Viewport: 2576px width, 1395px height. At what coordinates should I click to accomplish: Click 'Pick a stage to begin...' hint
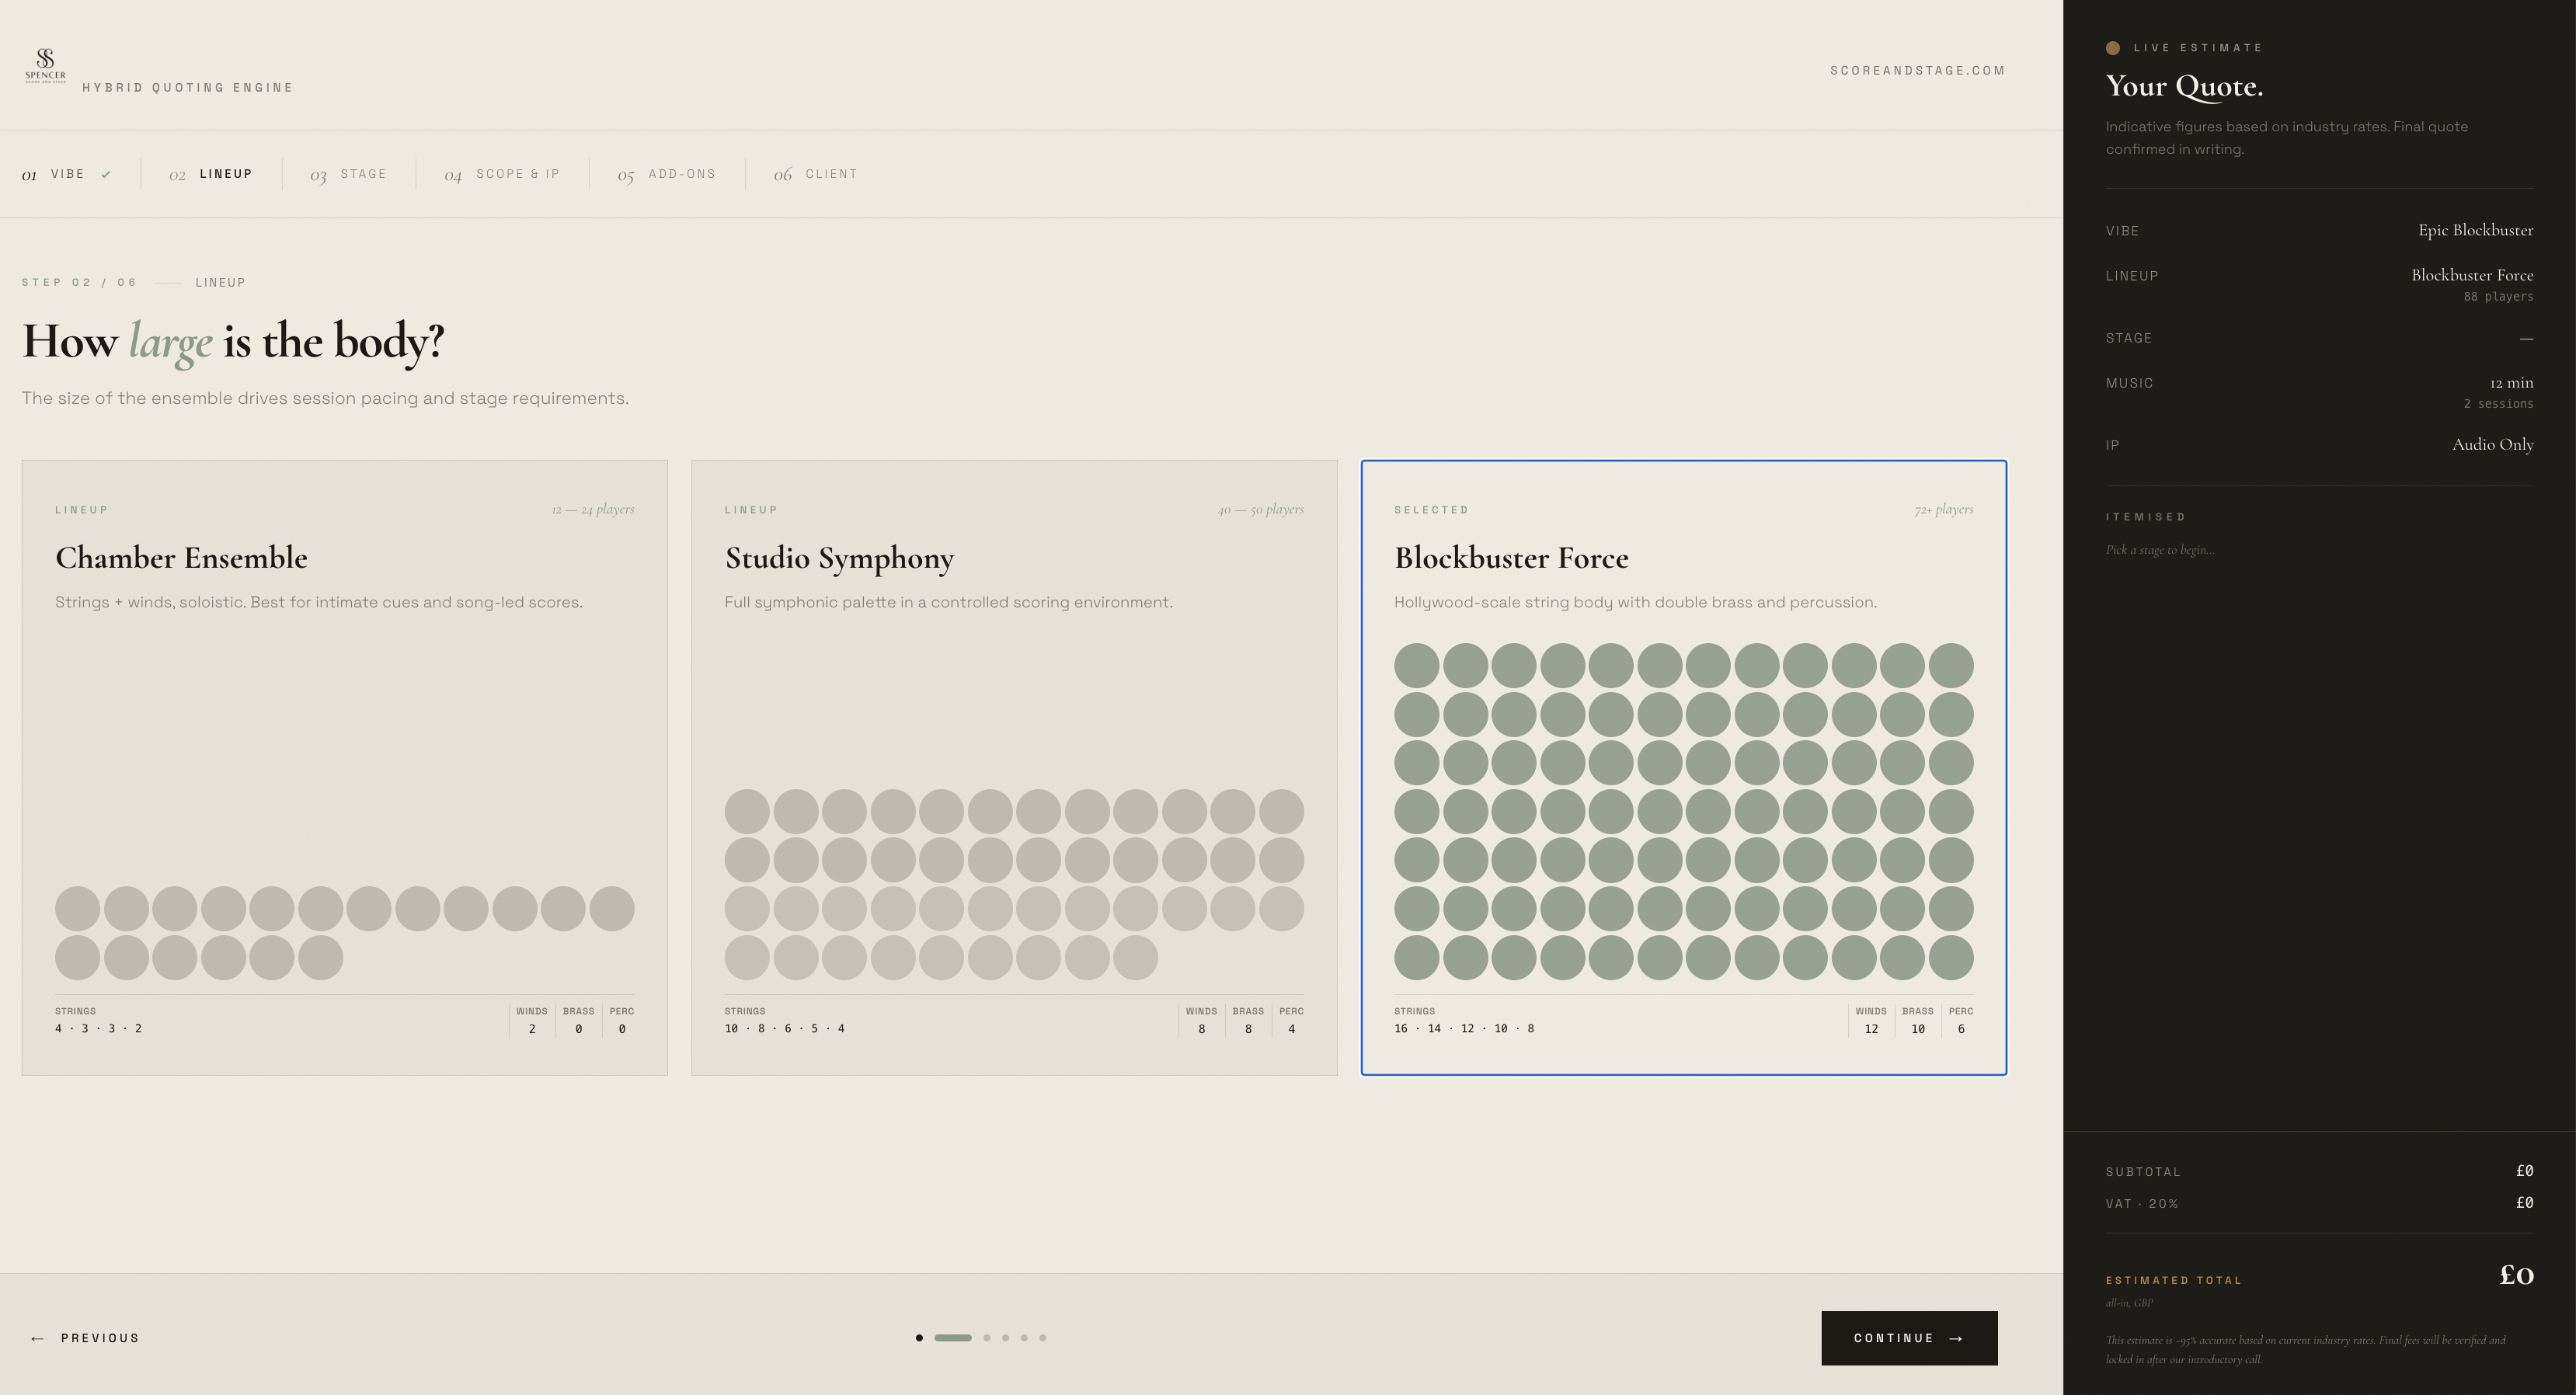(2160, 550)
